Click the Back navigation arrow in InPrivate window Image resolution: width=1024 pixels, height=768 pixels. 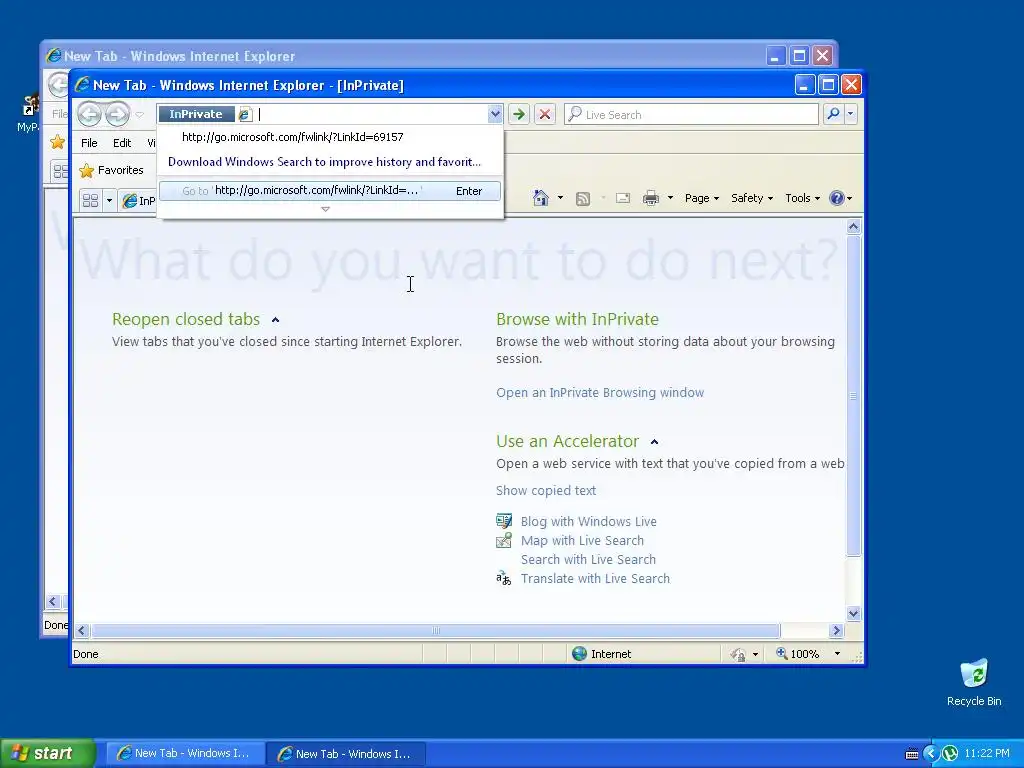tap(89, 114)
